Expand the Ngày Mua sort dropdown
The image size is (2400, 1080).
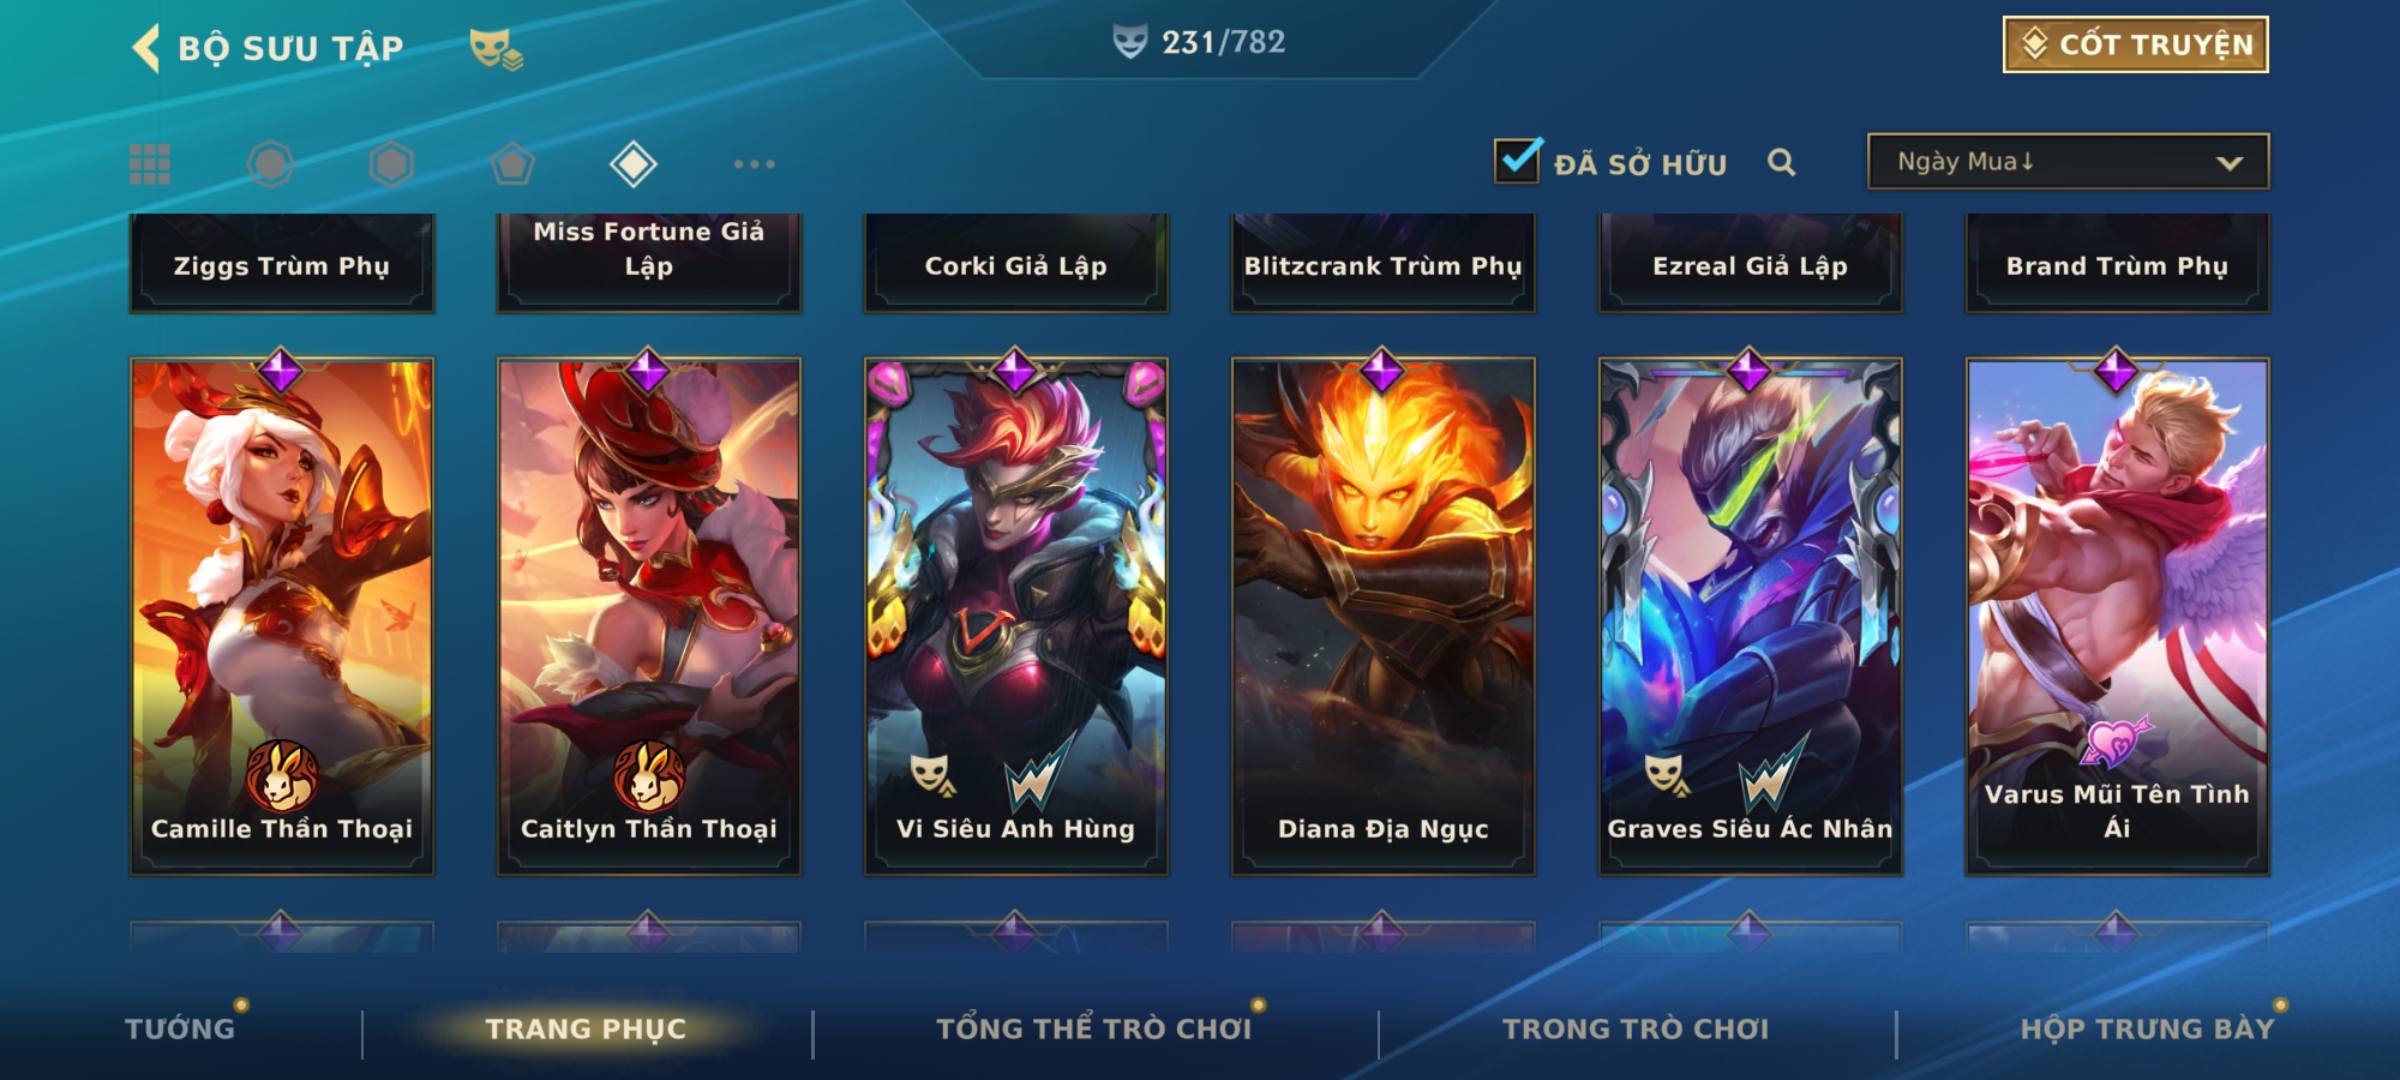click(x=2068, y=161)
